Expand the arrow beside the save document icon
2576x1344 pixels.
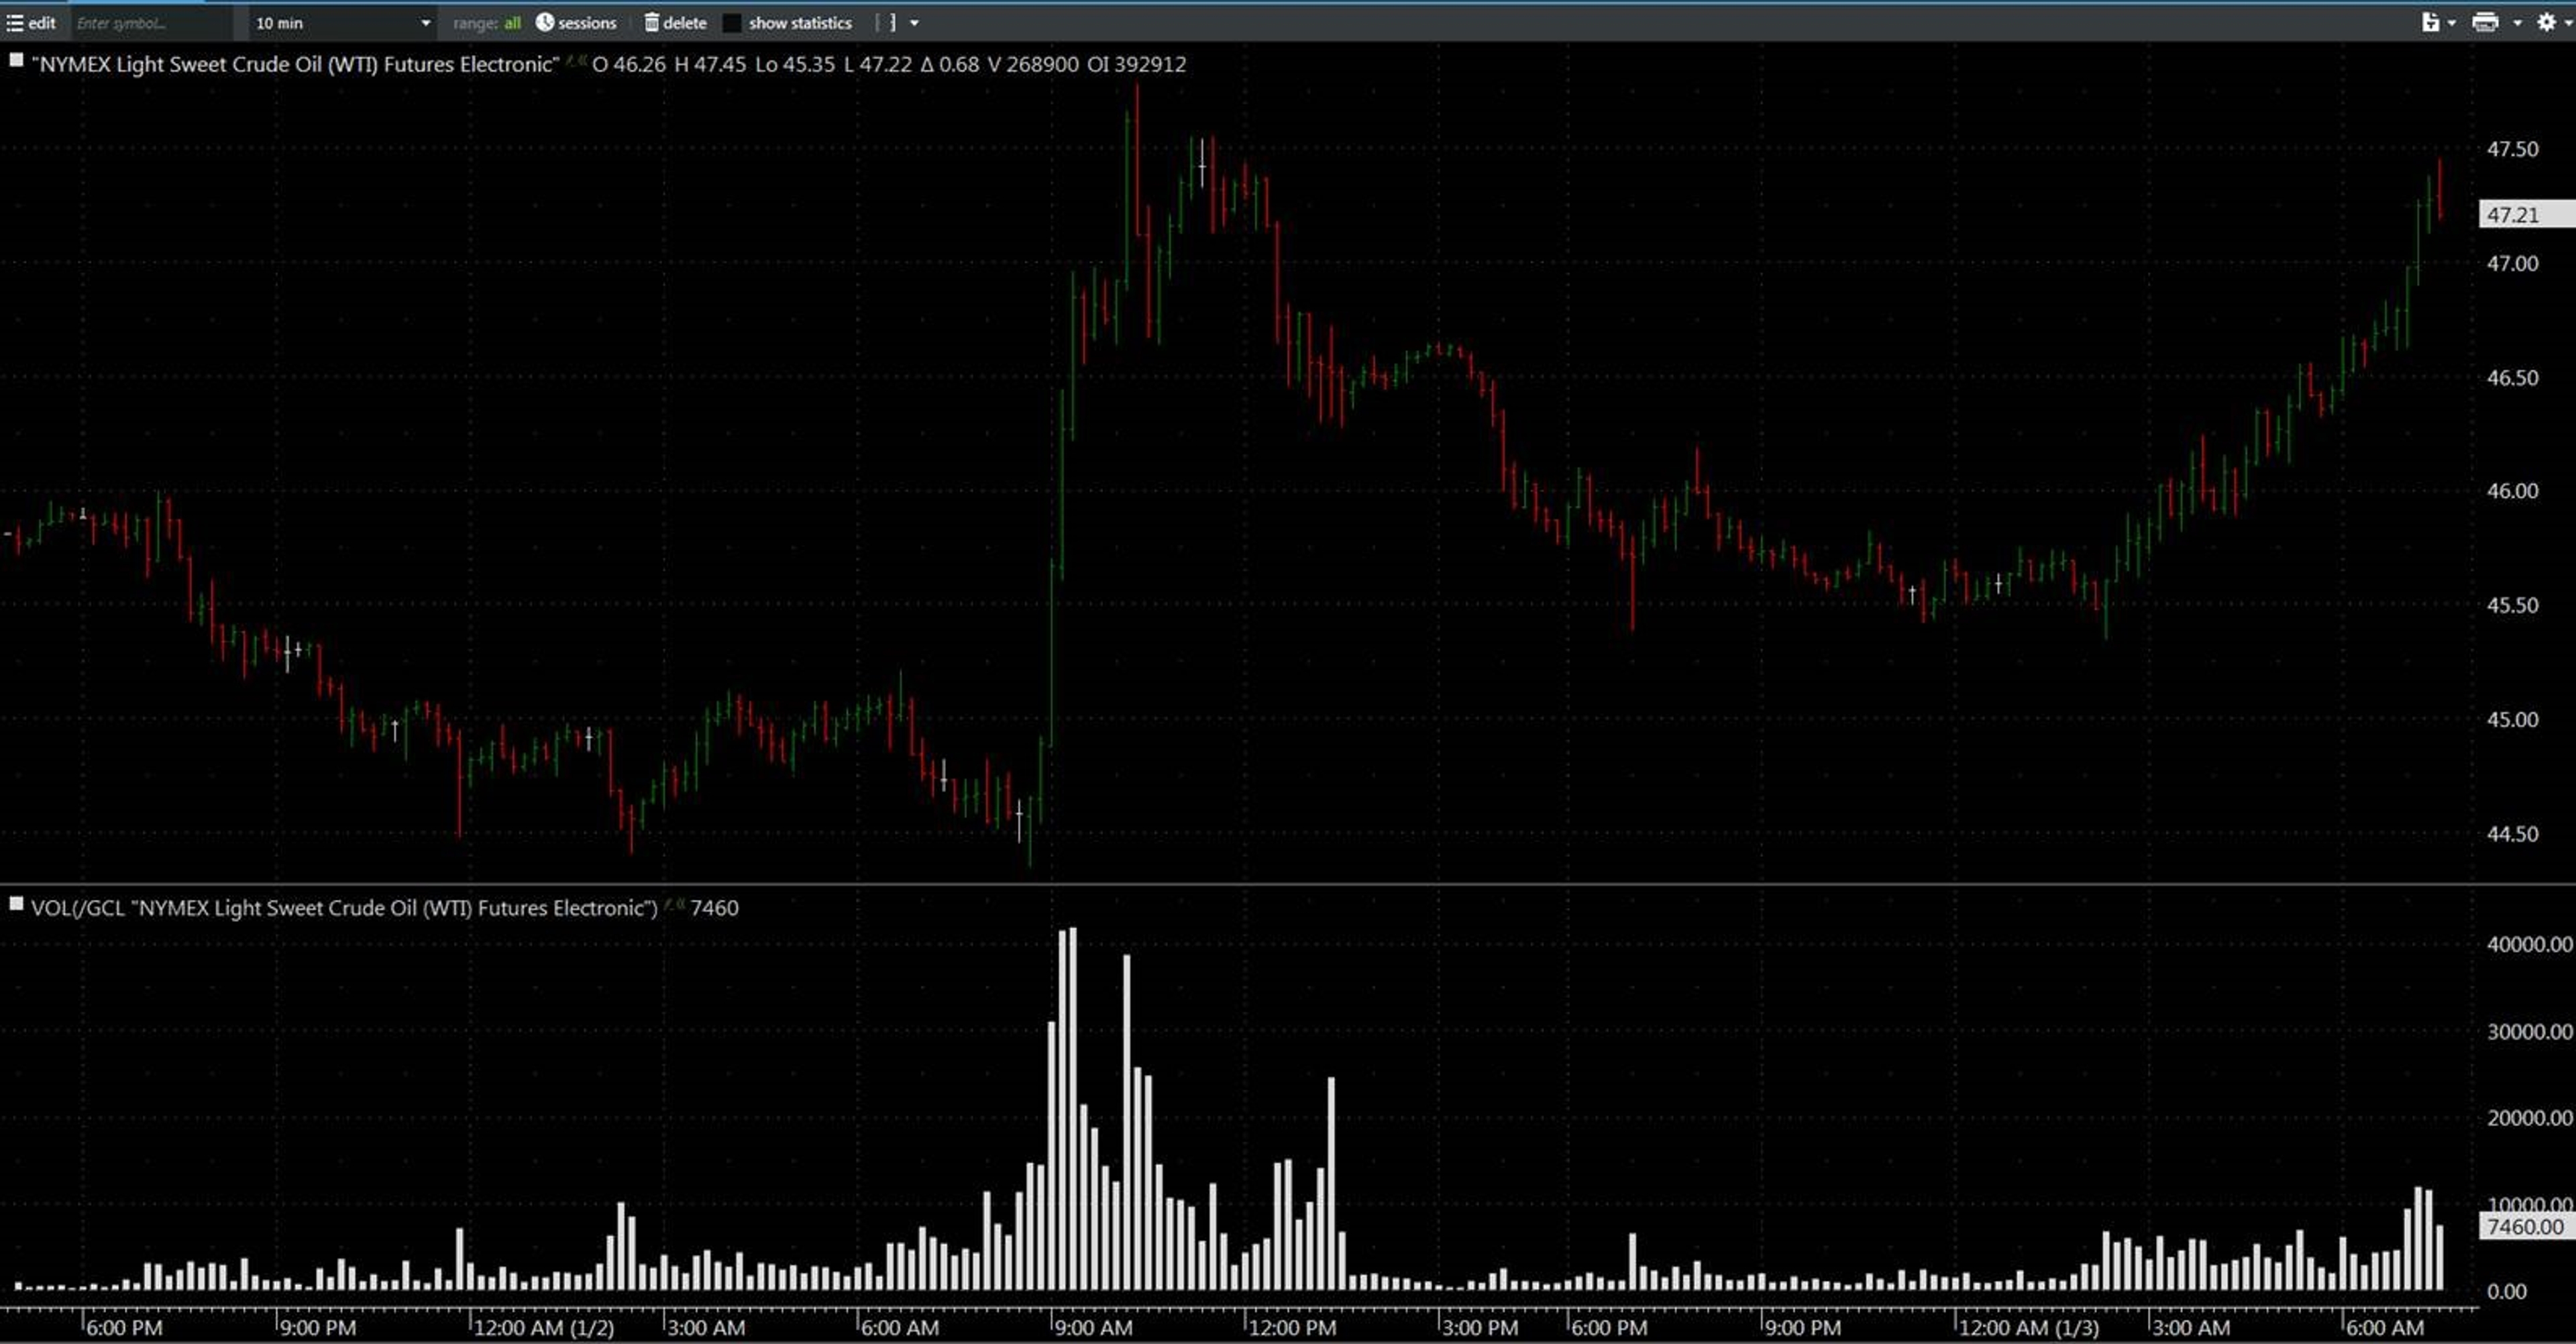2451,23
